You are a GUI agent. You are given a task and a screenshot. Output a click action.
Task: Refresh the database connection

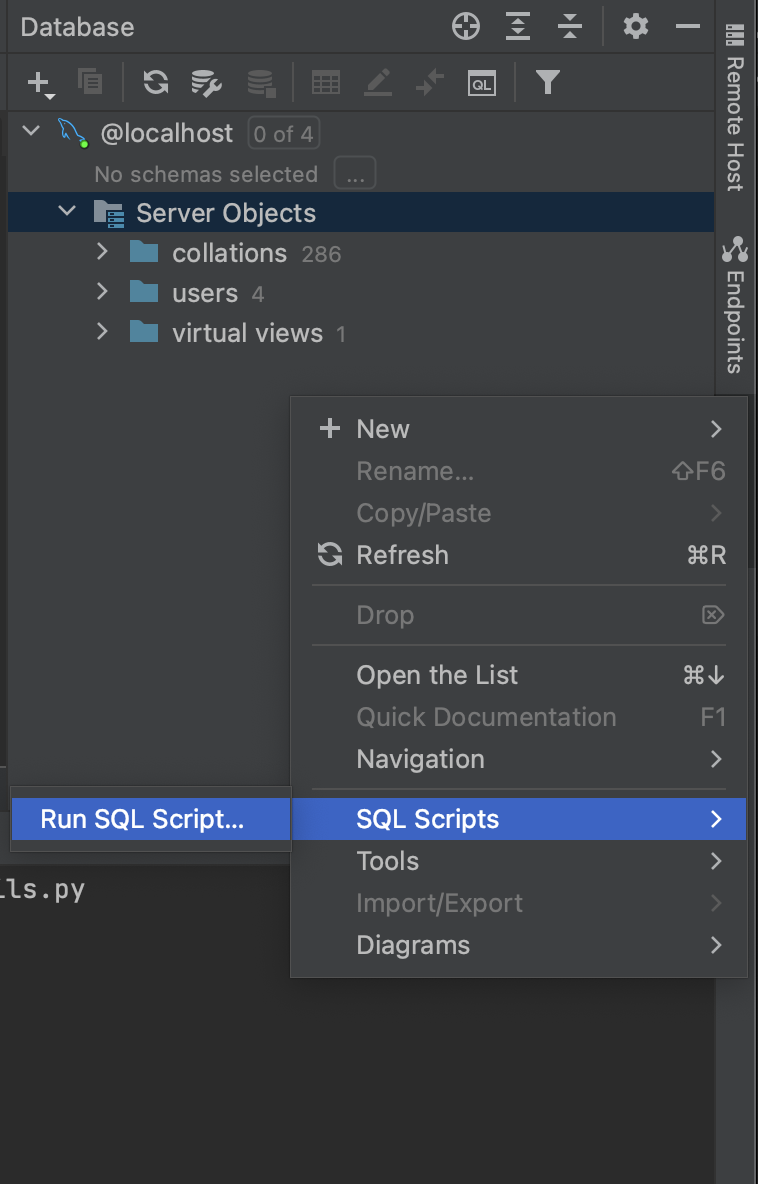pos(155,82)
